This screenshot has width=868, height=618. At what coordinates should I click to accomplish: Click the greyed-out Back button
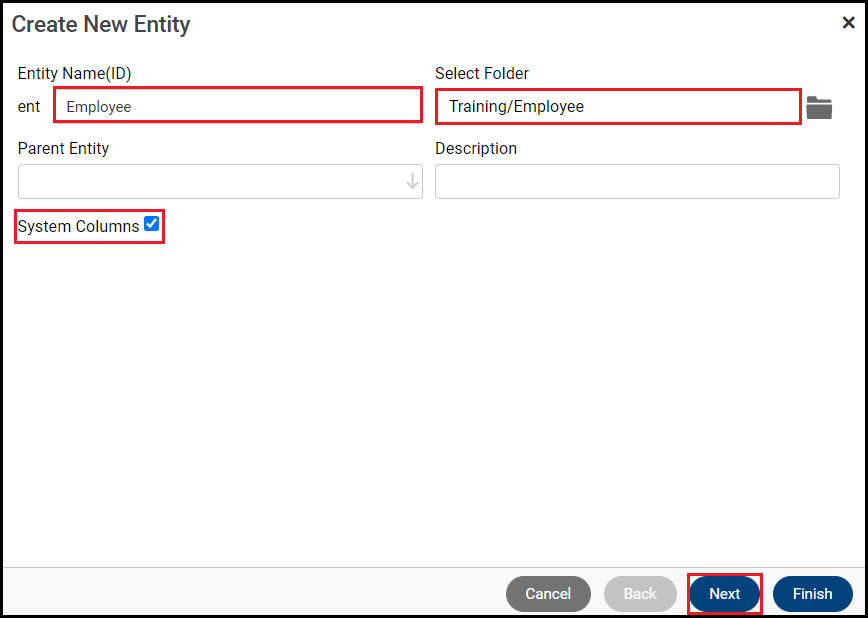pos(640,594)
